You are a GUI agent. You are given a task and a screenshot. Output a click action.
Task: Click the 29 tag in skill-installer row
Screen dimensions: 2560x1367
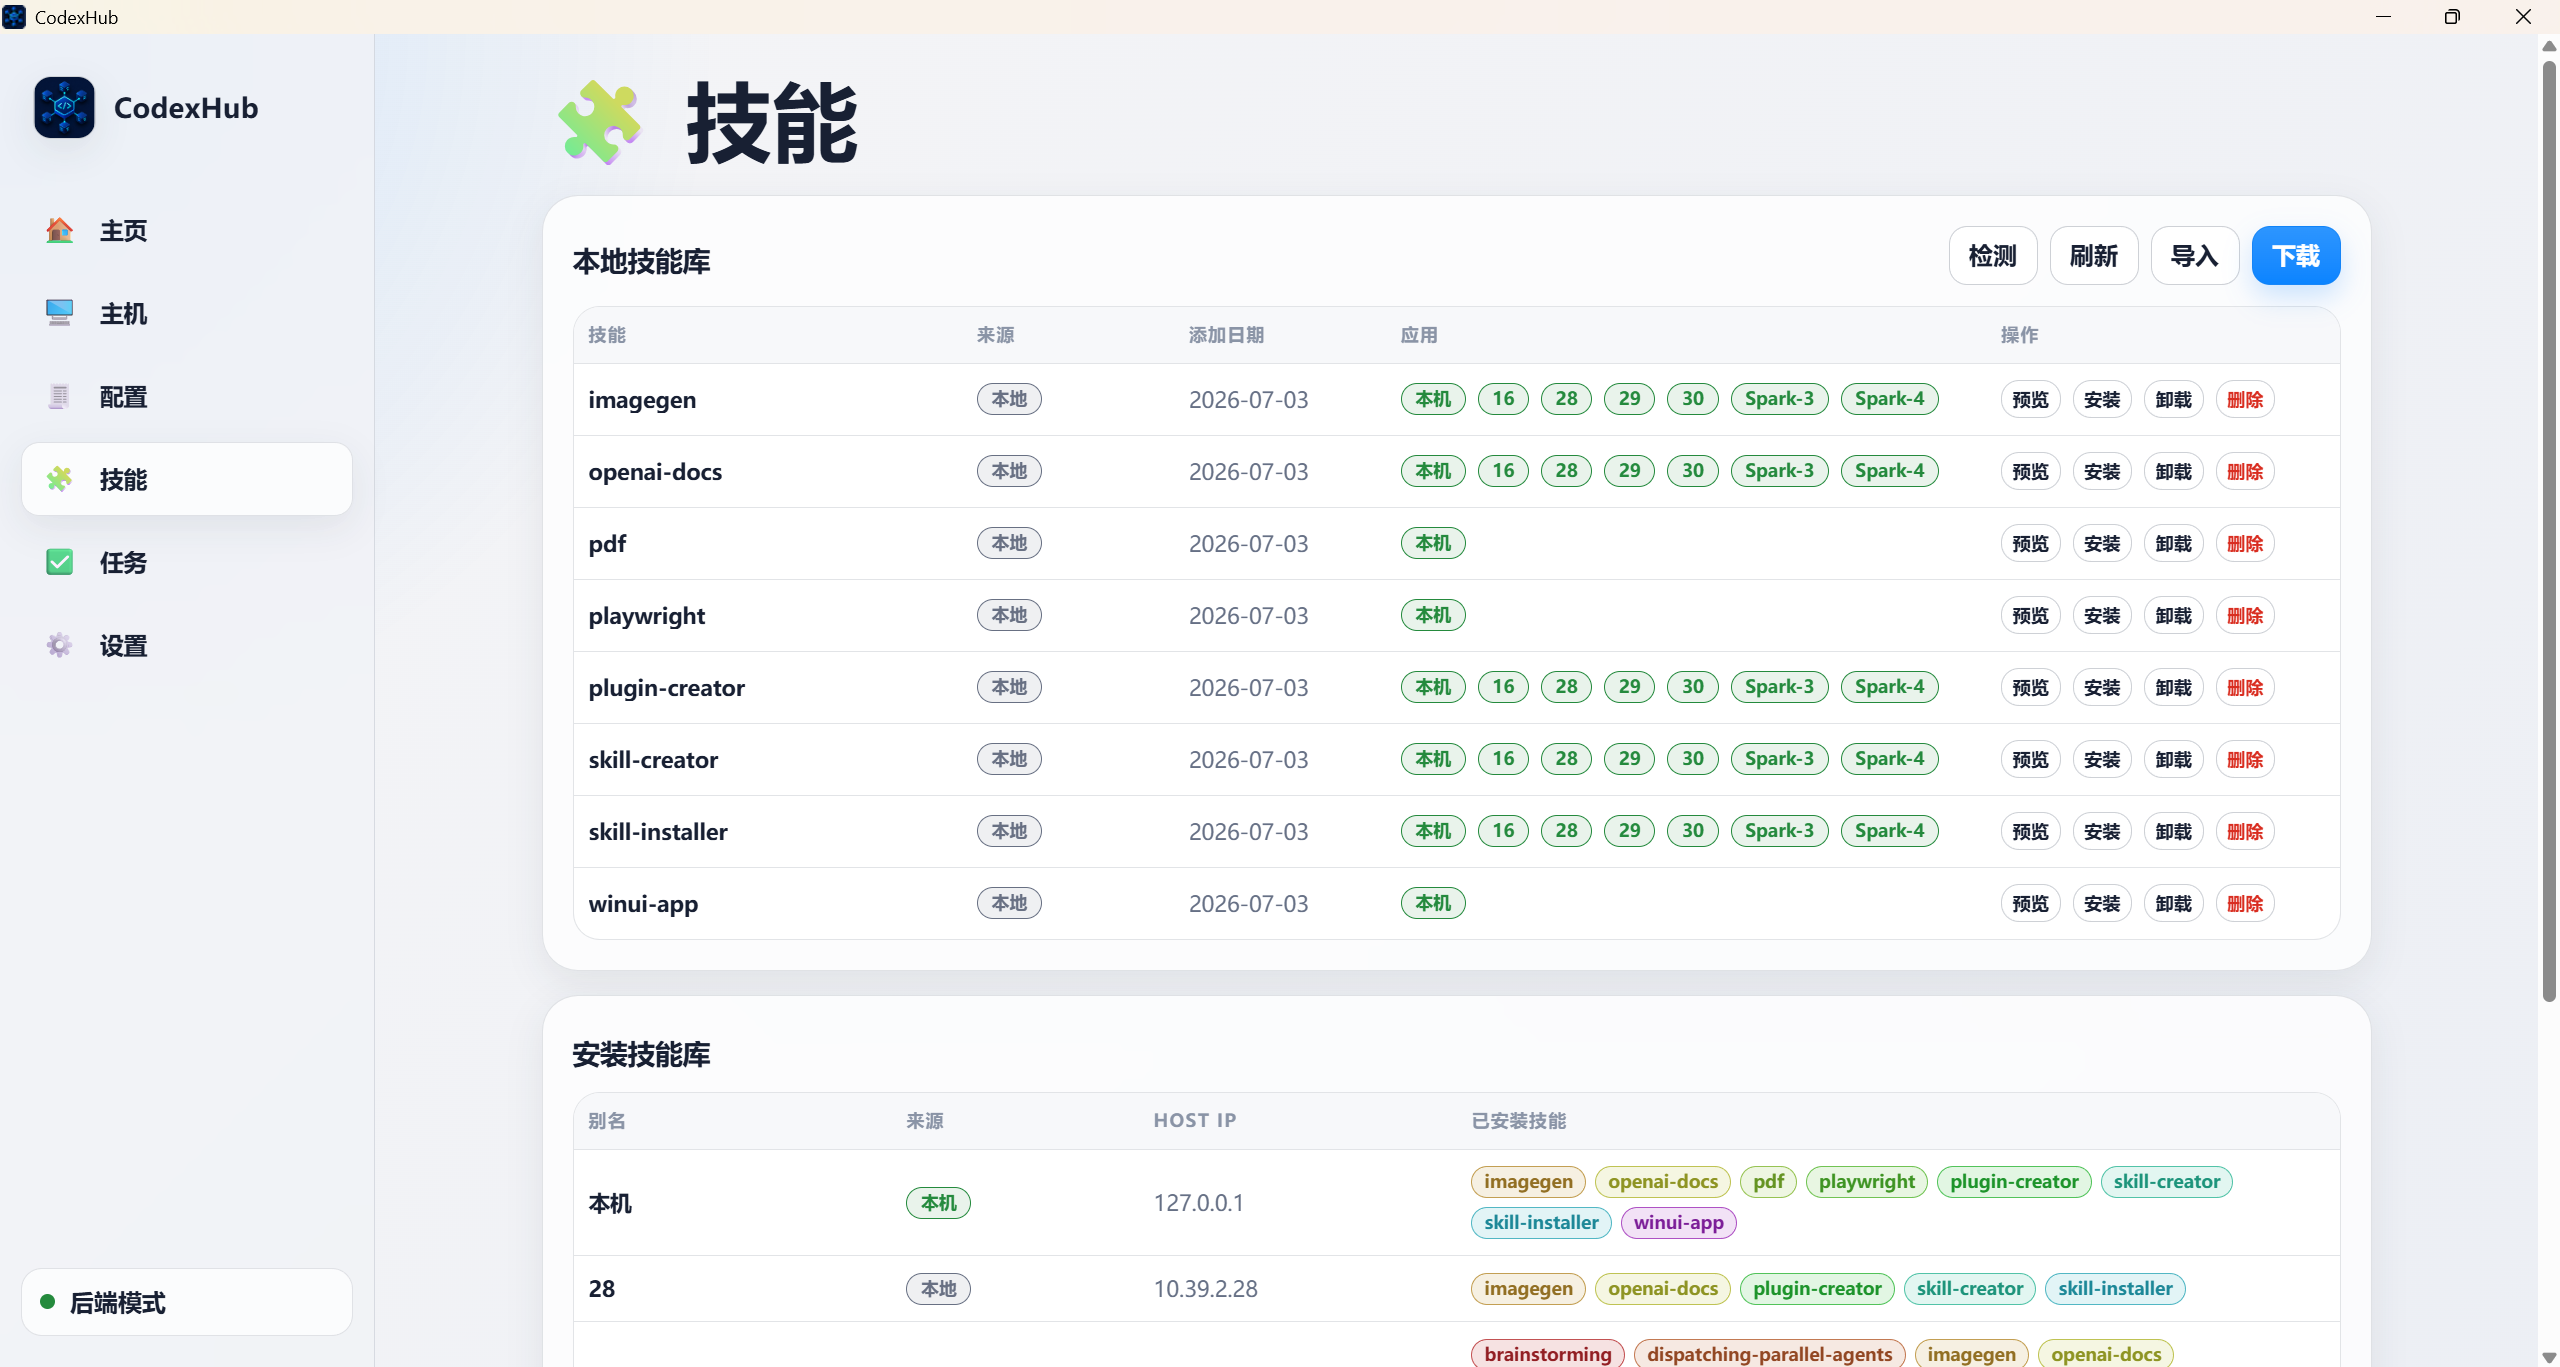click(1630, 831)
